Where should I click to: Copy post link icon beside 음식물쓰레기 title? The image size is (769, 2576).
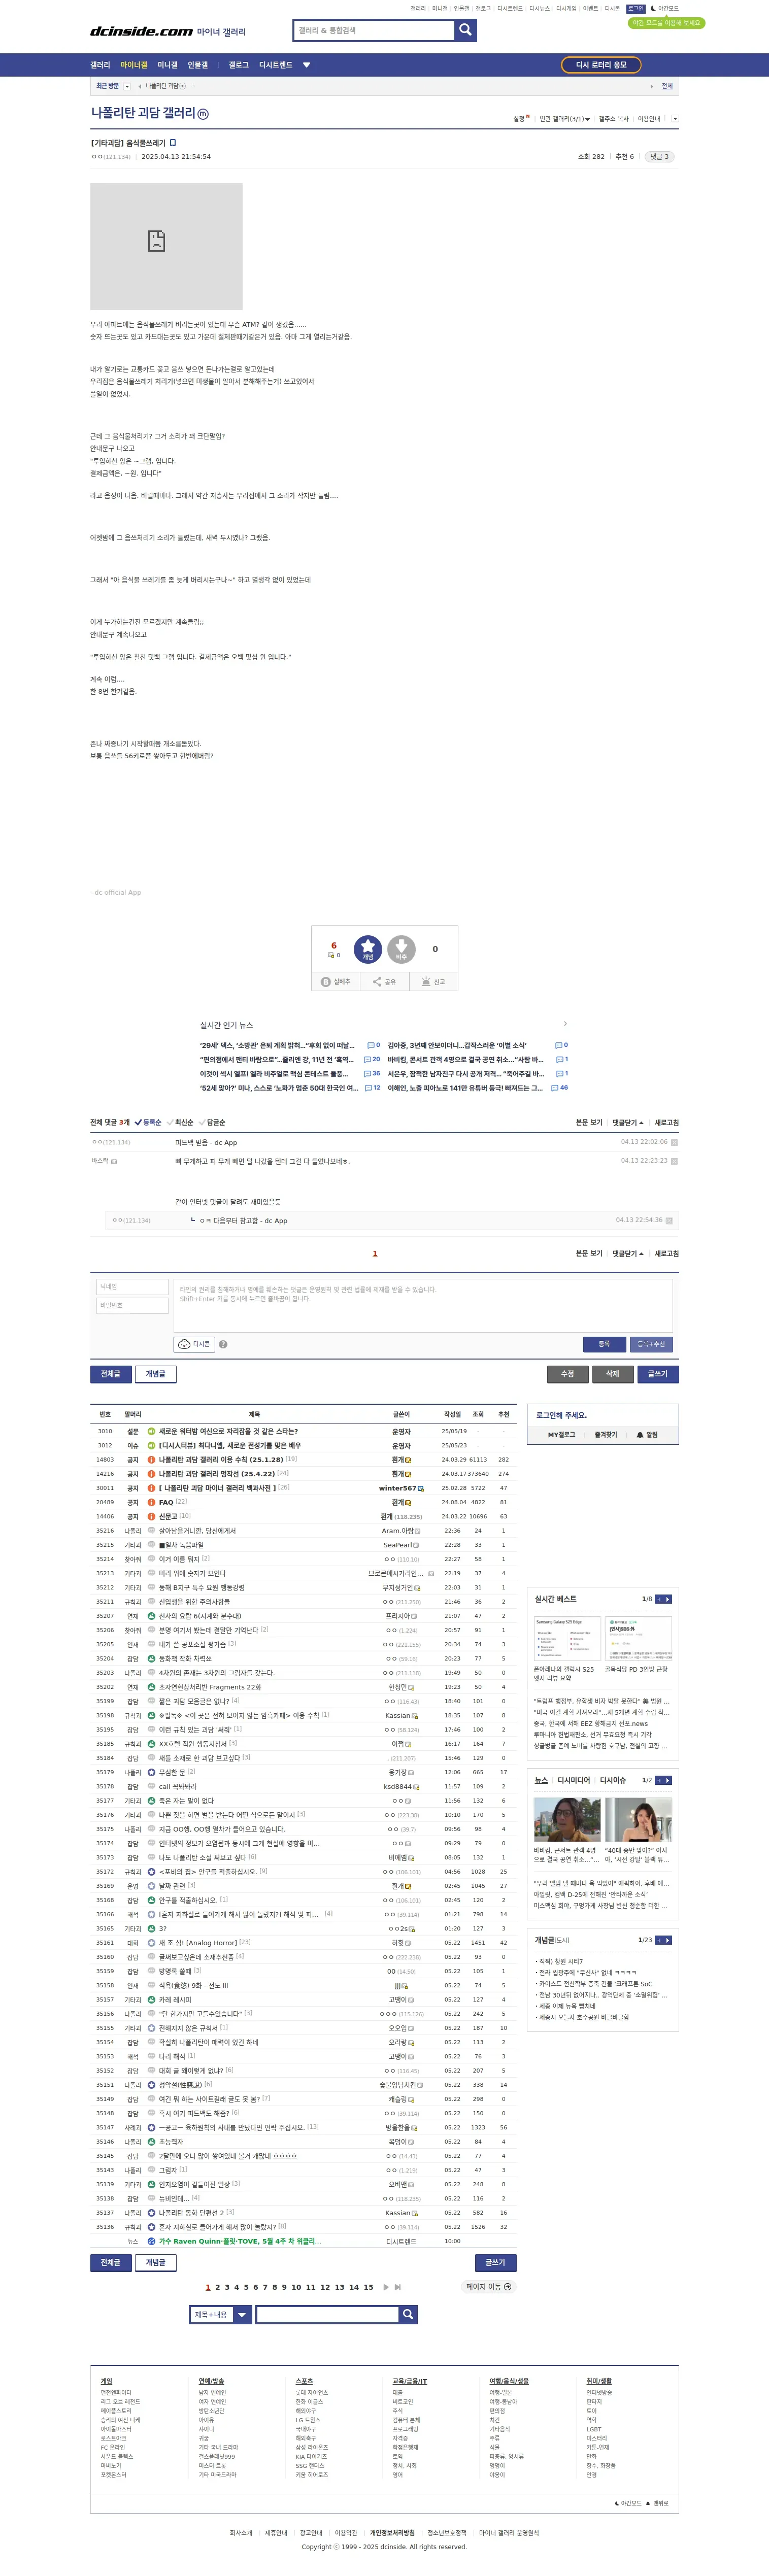(172, 143)
